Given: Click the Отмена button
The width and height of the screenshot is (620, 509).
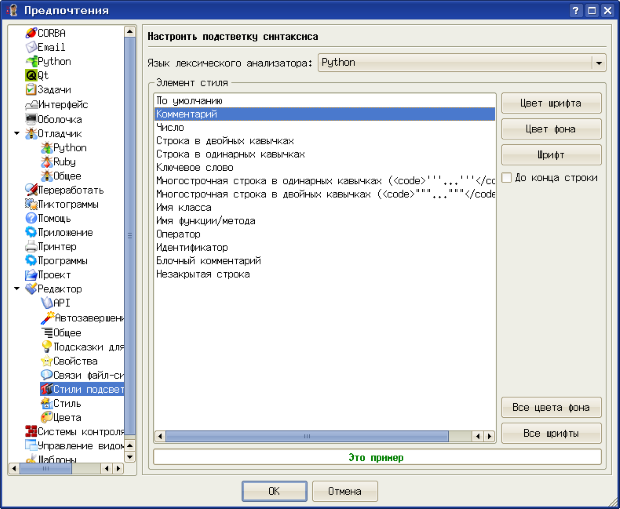Looking at the screenshot, I should click(x=344, y=492).
